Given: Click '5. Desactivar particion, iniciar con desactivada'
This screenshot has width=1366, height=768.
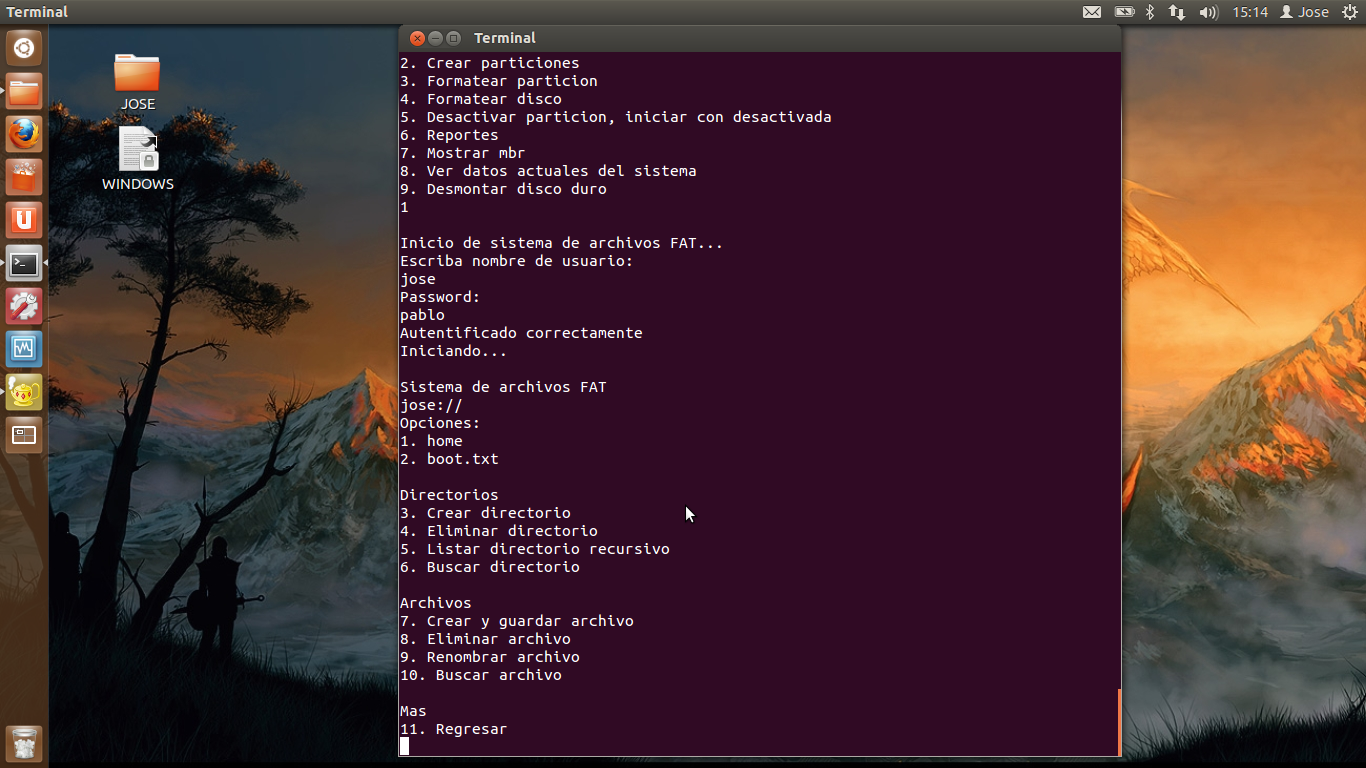Looking at the screenshot, I should coord(615,117).
